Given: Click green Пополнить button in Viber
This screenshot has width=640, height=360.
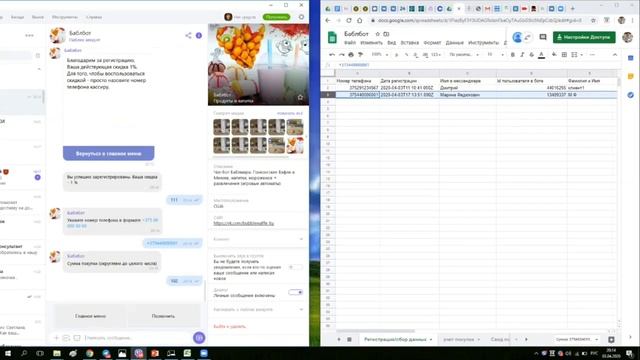Looking at the screenshot, I should click(x=277, y=17).
